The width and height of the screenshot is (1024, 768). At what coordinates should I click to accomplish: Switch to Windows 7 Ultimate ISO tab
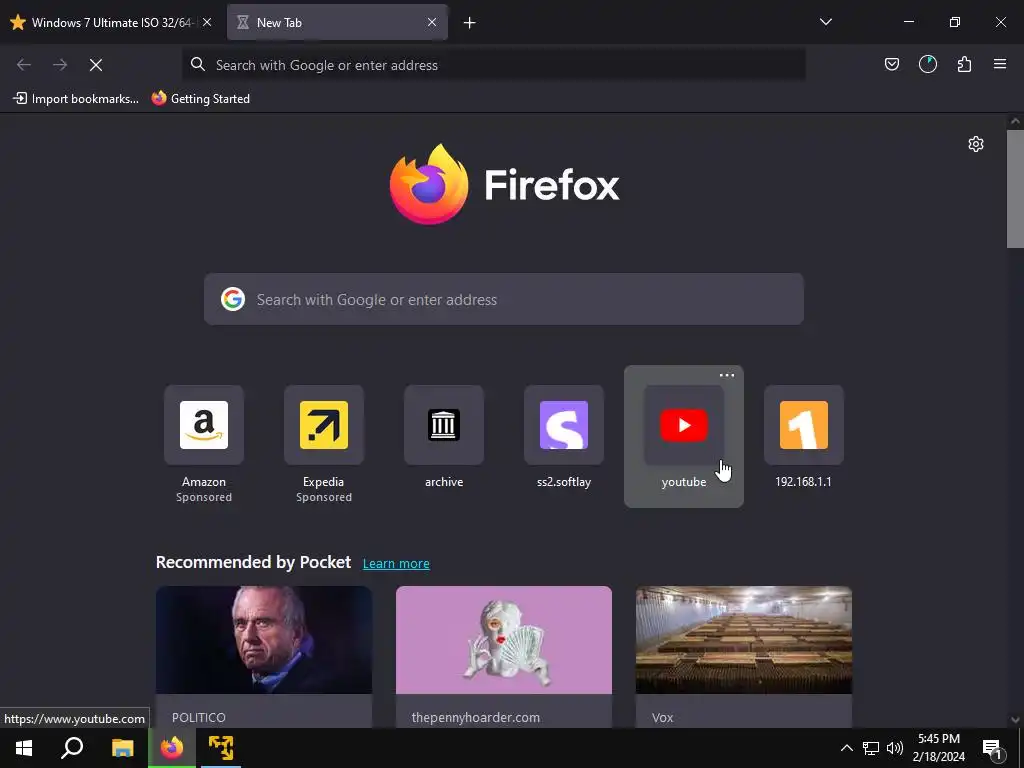coord(112,23)
